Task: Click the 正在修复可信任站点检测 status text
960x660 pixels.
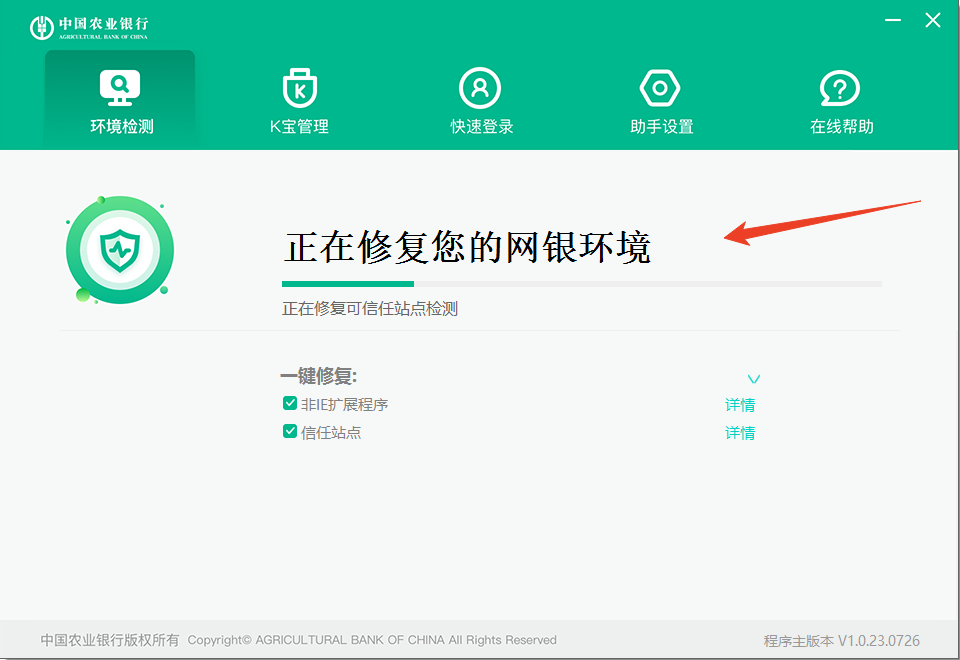Action: [x=370, y=309]
